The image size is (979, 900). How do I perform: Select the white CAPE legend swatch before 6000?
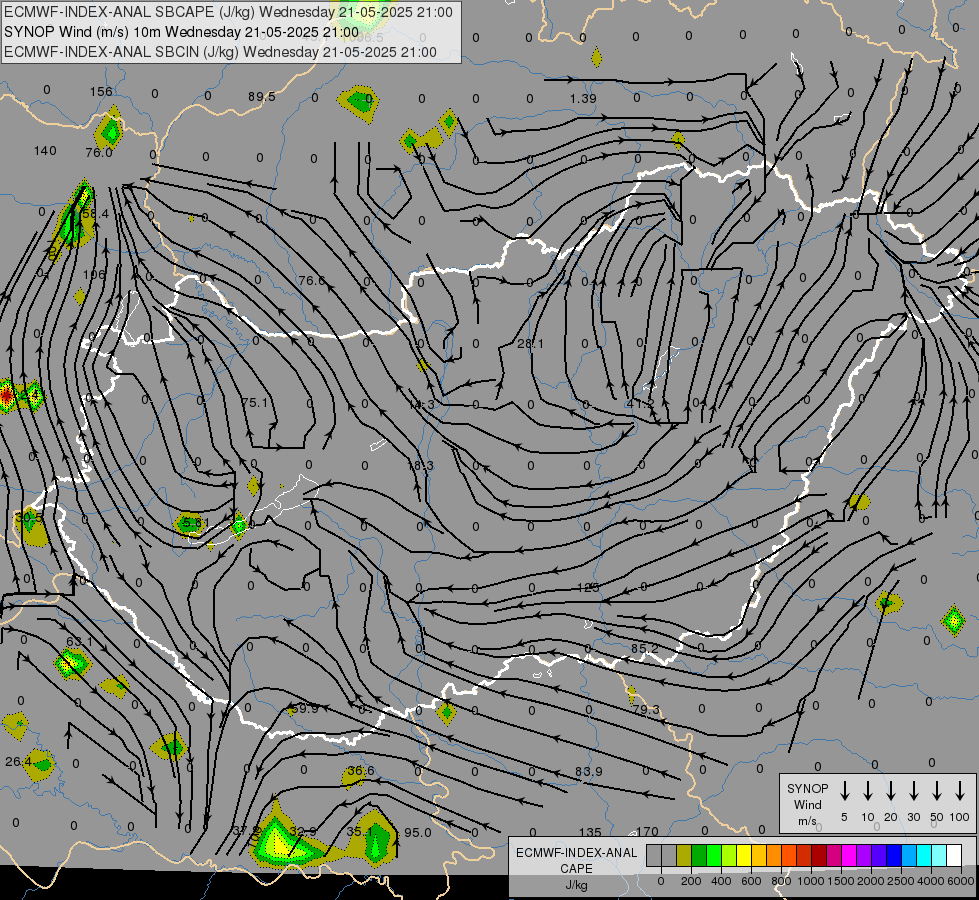click(x=954, y=856)
